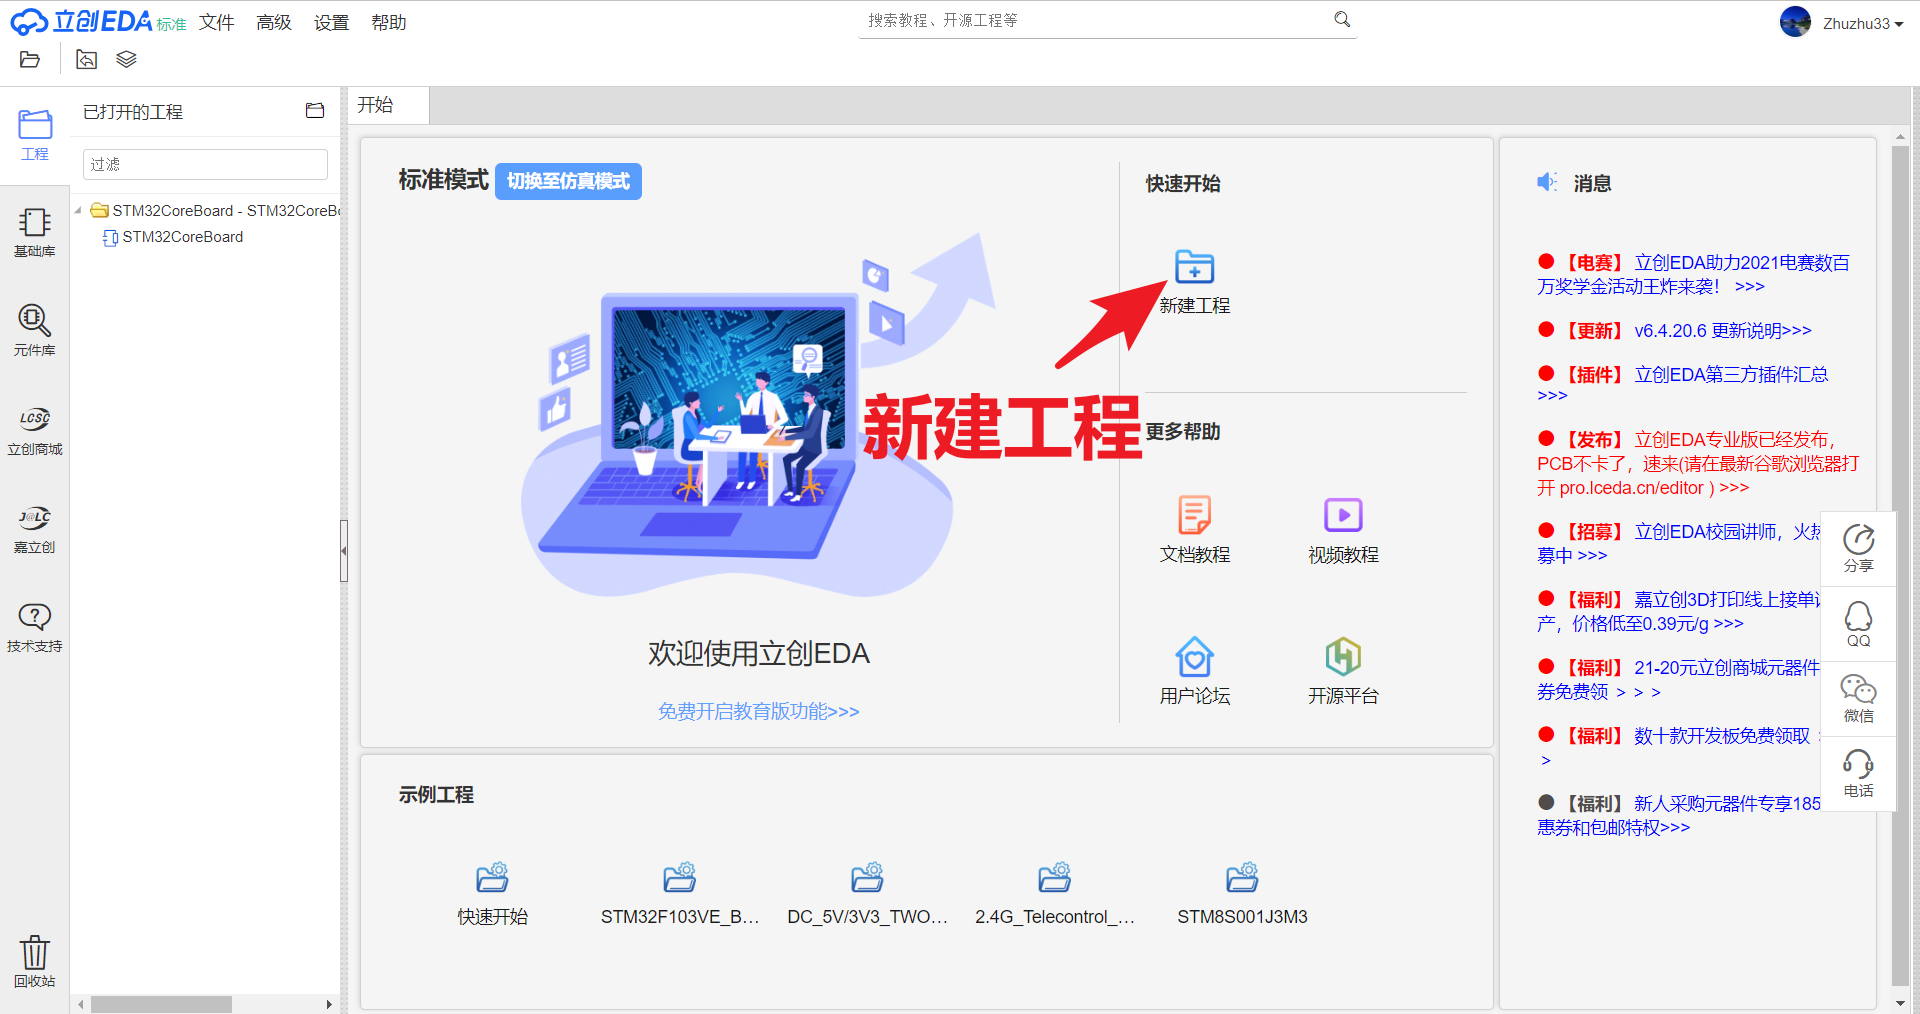Click the 切换至仿真模式 button

click(x=567, y=181)
